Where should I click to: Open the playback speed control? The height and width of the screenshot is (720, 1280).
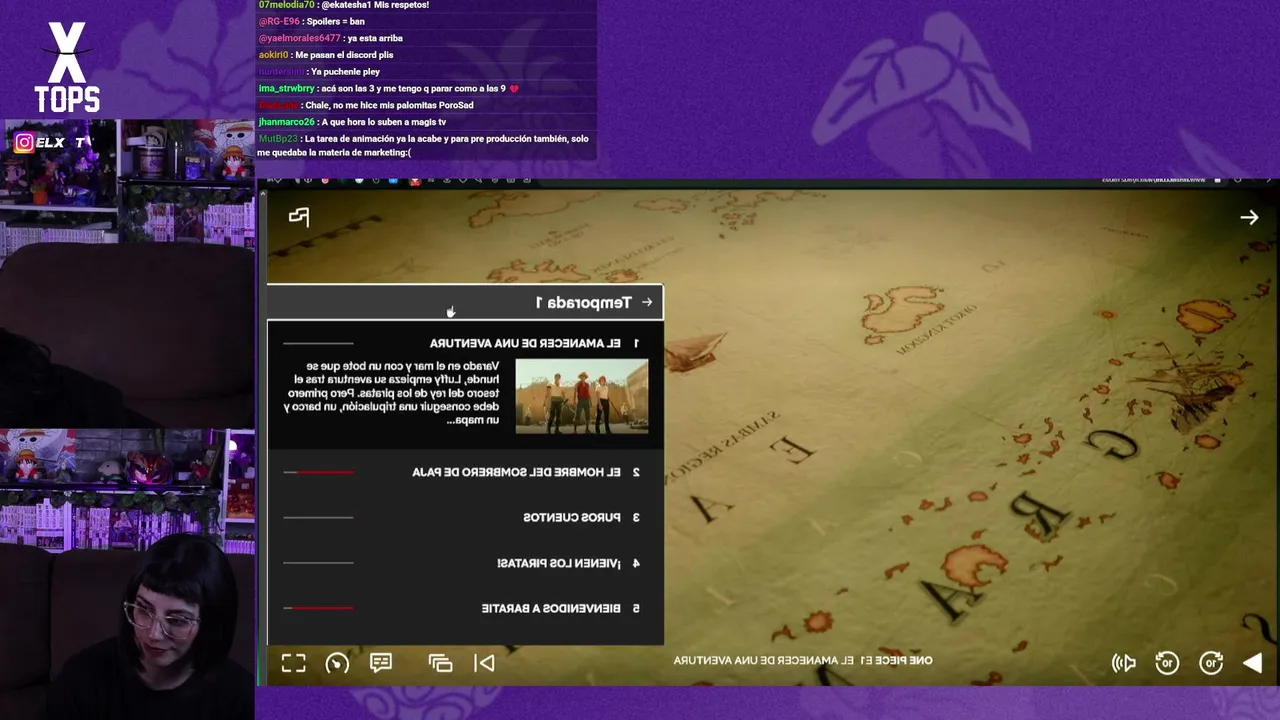point(337,663)
